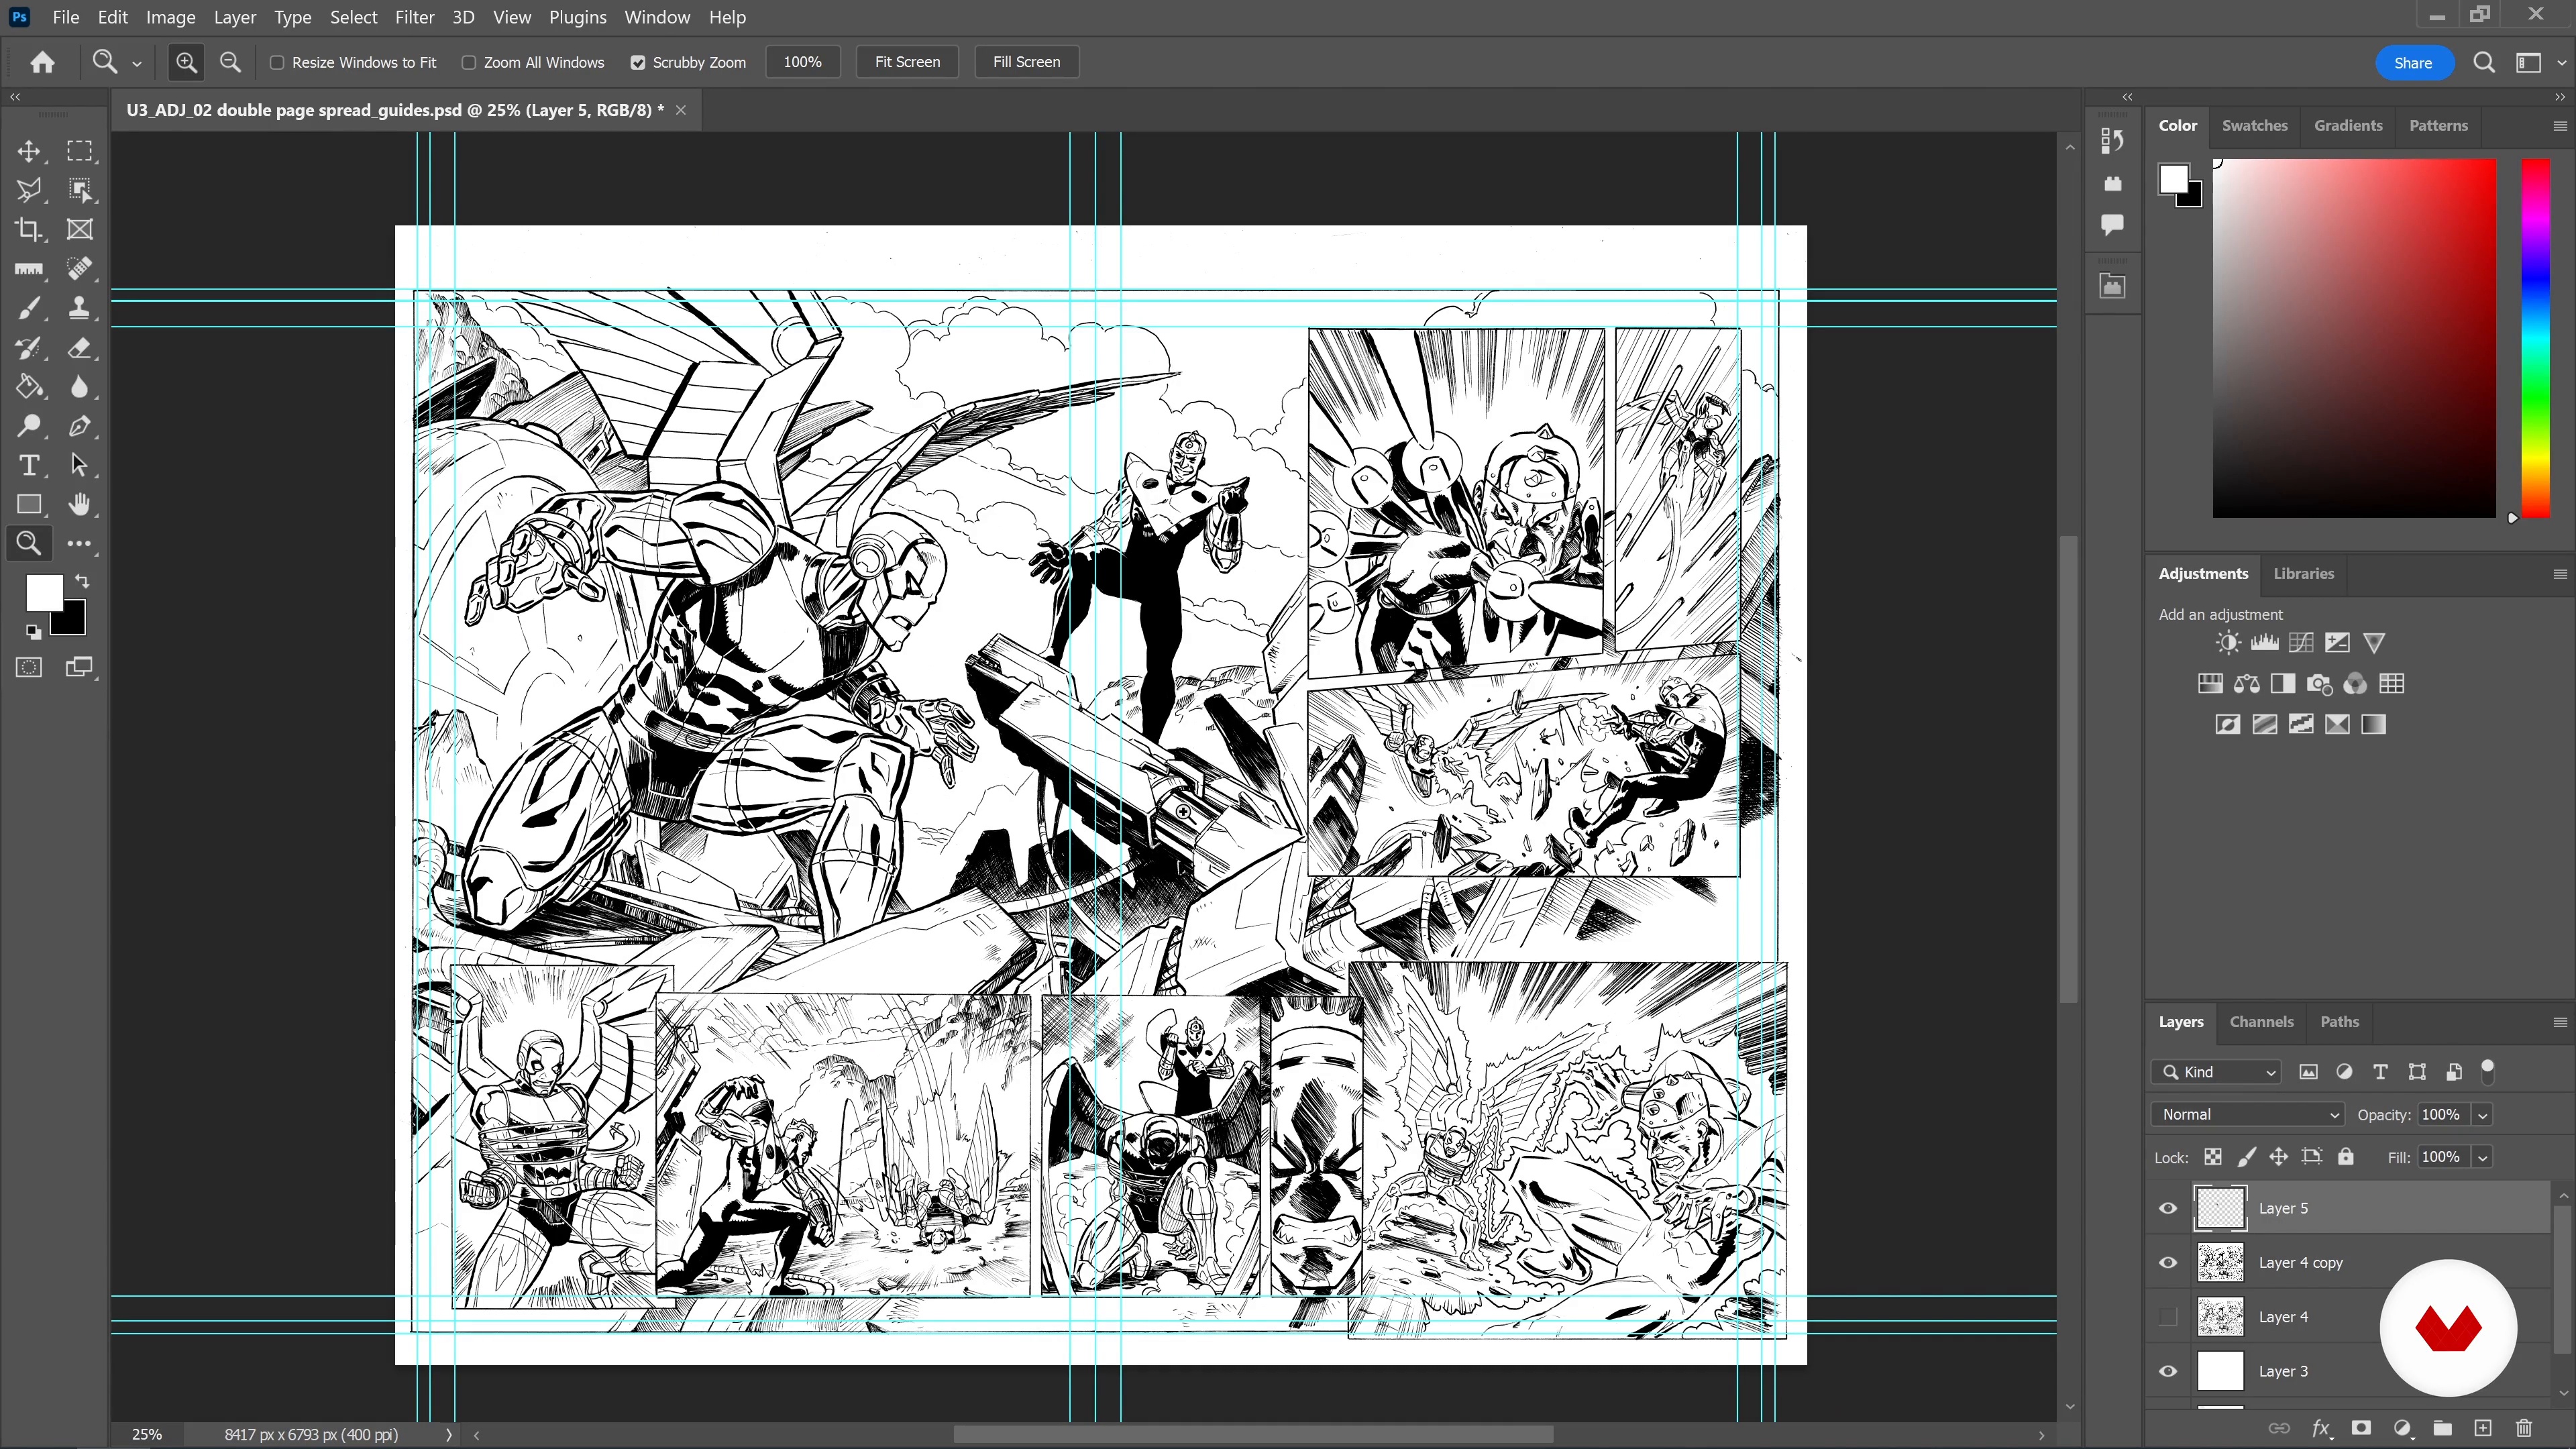Select the Type tool
Image resolution: width=2576 pixels, height=1449 pixels.
coord(29,465)
